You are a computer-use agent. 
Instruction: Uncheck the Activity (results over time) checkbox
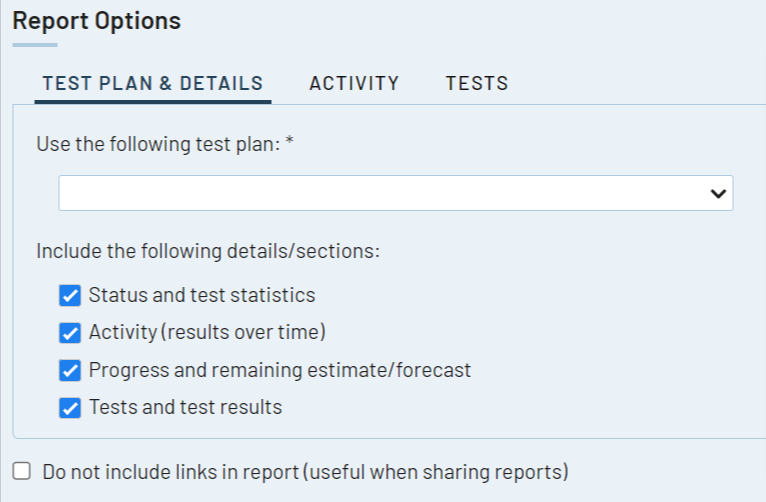coord(70,332)
